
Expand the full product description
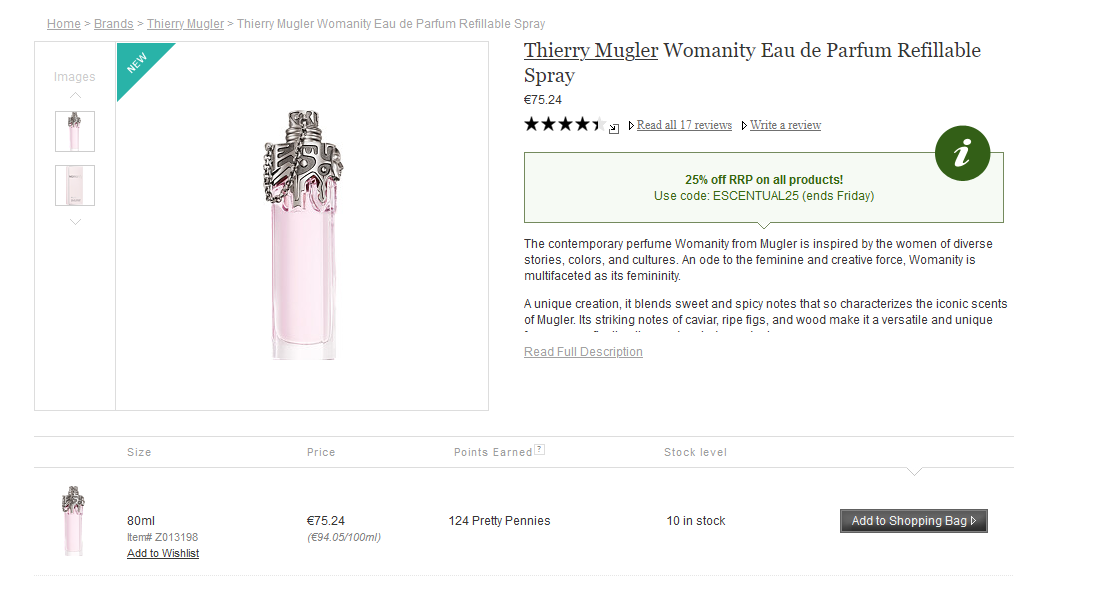583,352
